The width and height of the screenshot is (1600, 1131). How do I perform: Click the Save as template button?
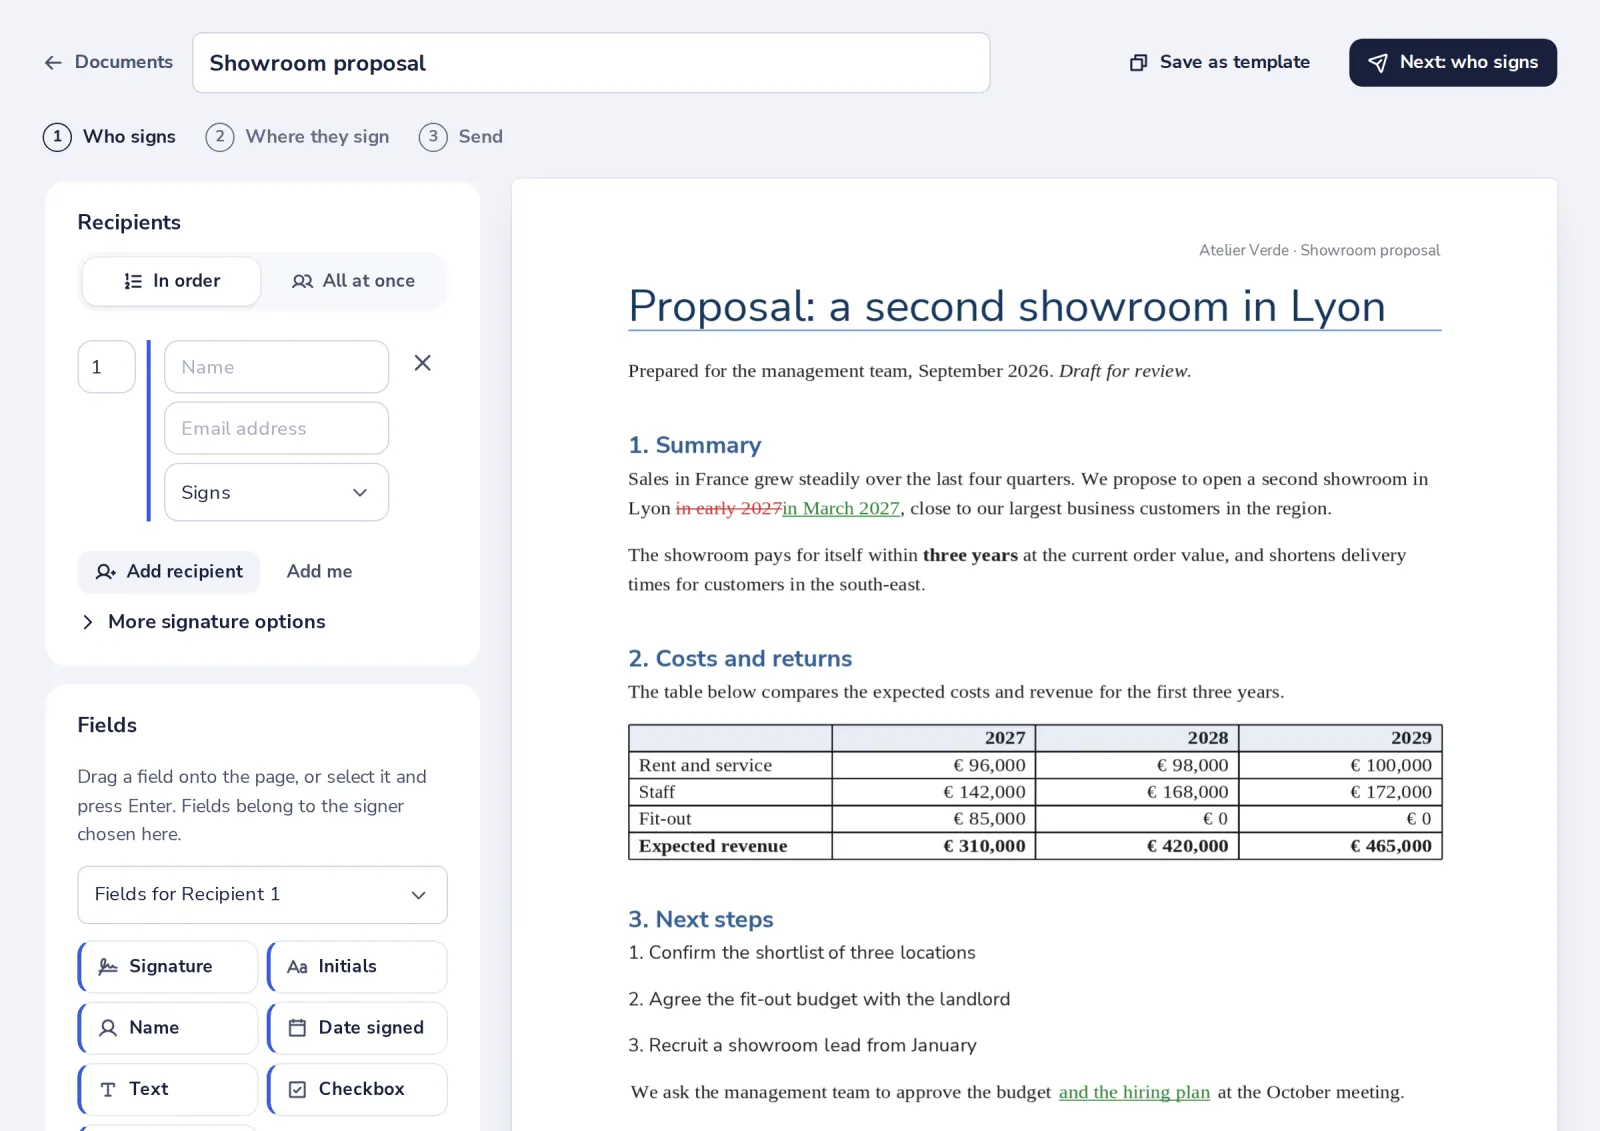[1219, 62]
